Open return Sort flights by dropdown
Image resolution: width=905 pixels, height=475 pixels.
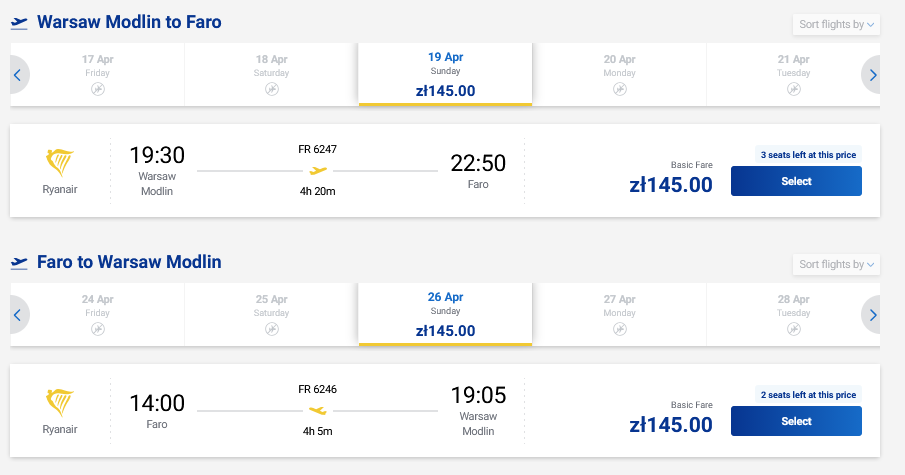(x=836, y=264)
